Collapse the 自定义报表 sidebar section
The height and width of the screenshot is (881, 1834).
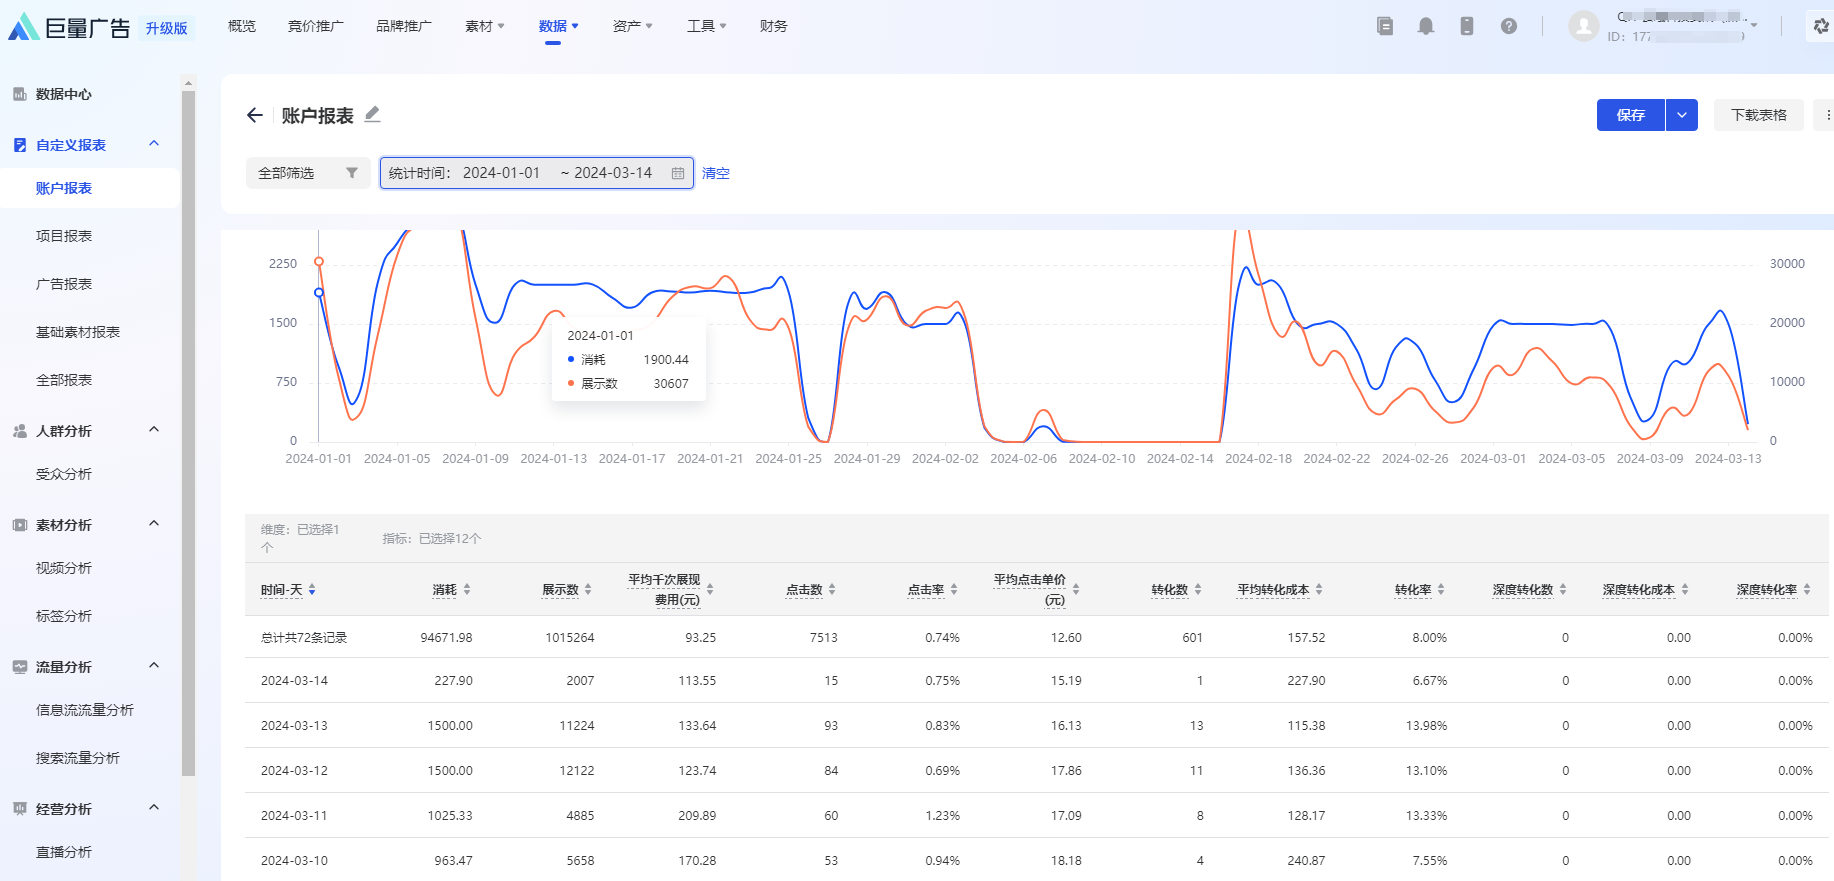coord(154,144)
